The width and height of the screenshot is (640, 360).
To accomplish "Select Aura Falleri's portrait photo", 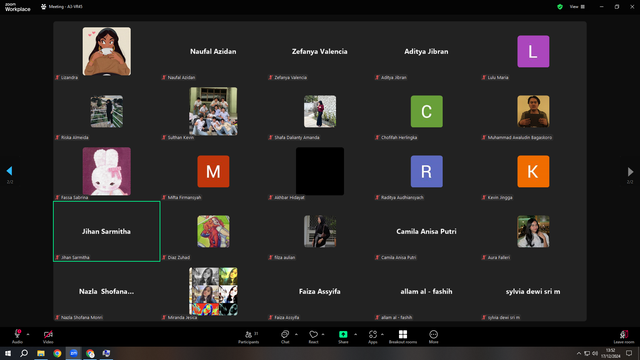I will [x=533, y=231].
